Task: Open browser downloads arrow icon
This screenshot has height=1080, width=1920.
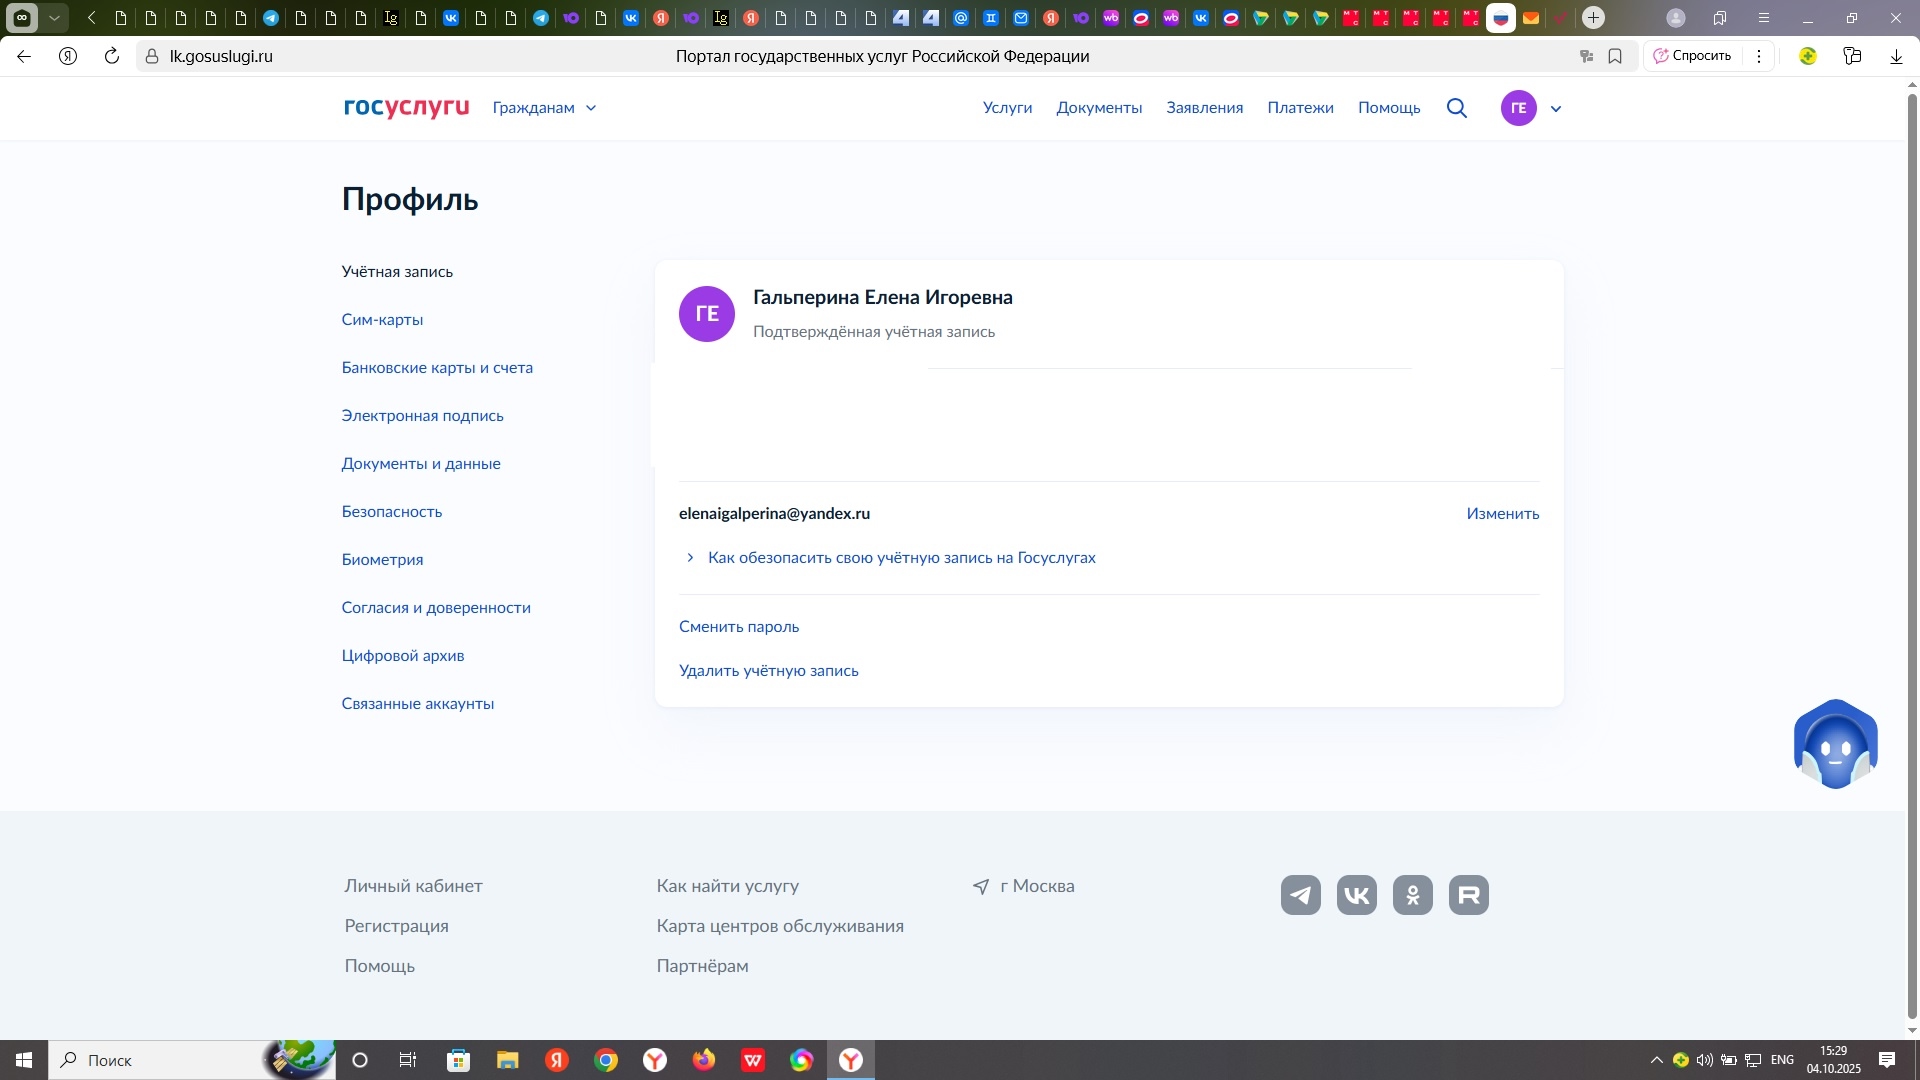Action: point(1896,56)
